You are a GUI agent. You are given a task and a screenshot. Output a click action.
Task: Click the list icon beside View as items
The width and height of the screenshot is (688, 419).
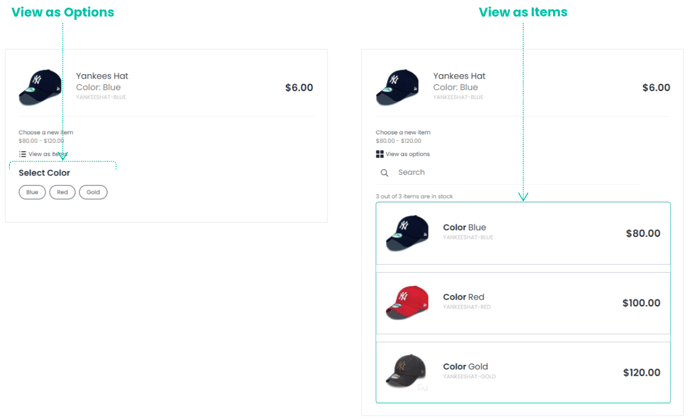point(23,154)
